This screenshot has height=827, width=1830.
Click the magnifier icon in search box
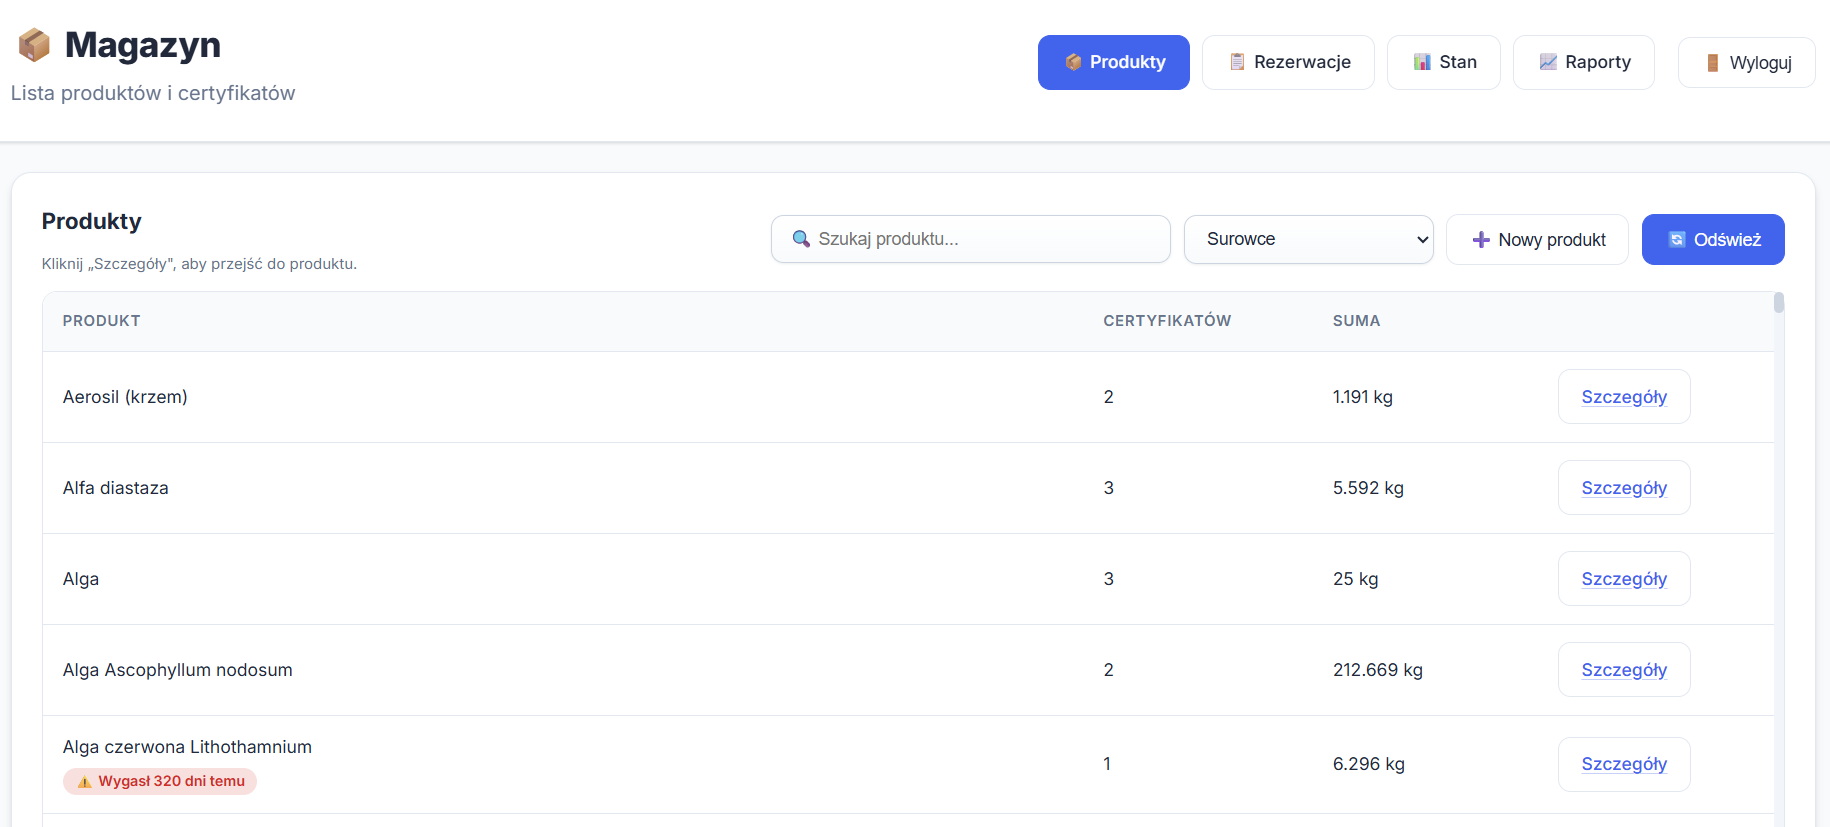[x=801, y=239]
